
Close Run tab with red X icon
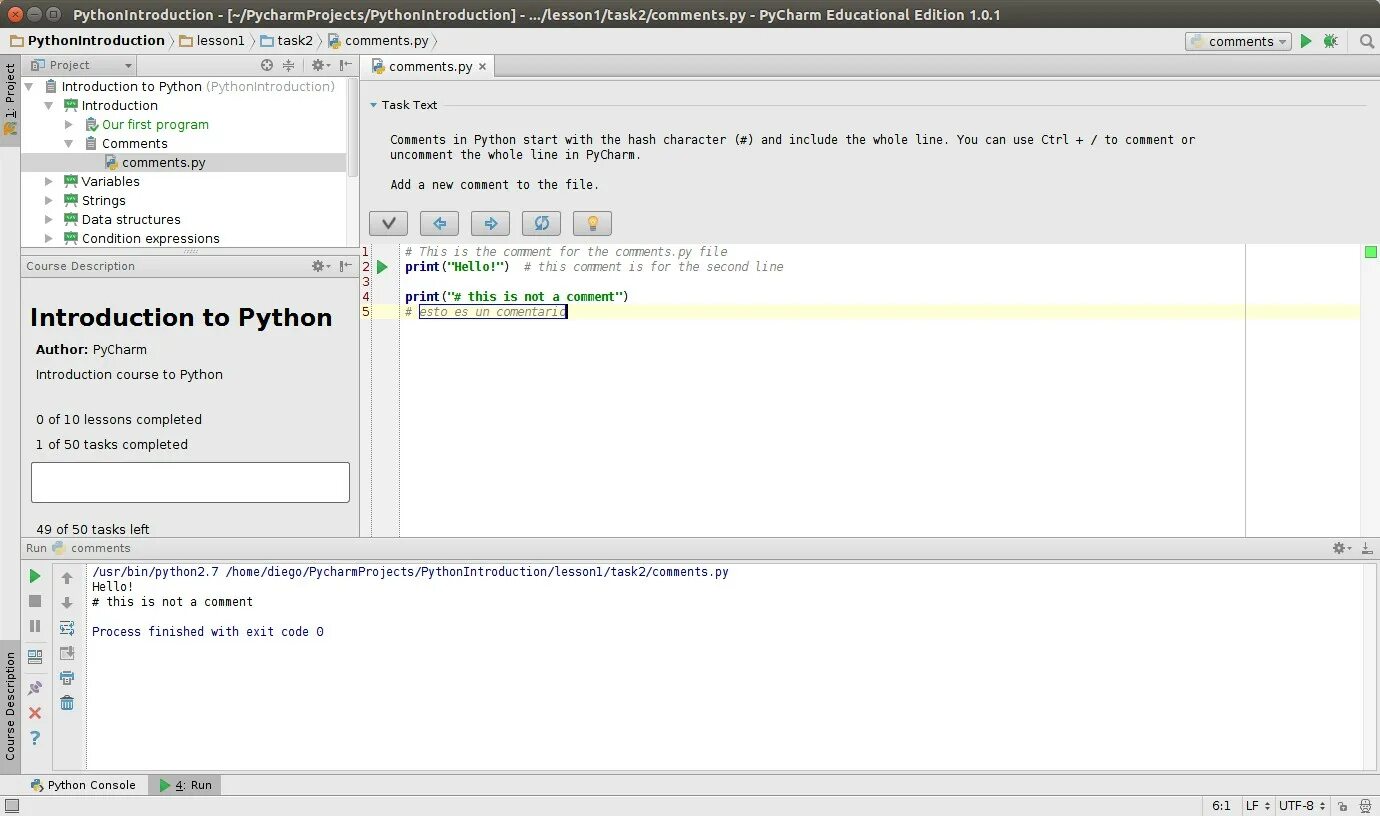[x=35, y=713]
